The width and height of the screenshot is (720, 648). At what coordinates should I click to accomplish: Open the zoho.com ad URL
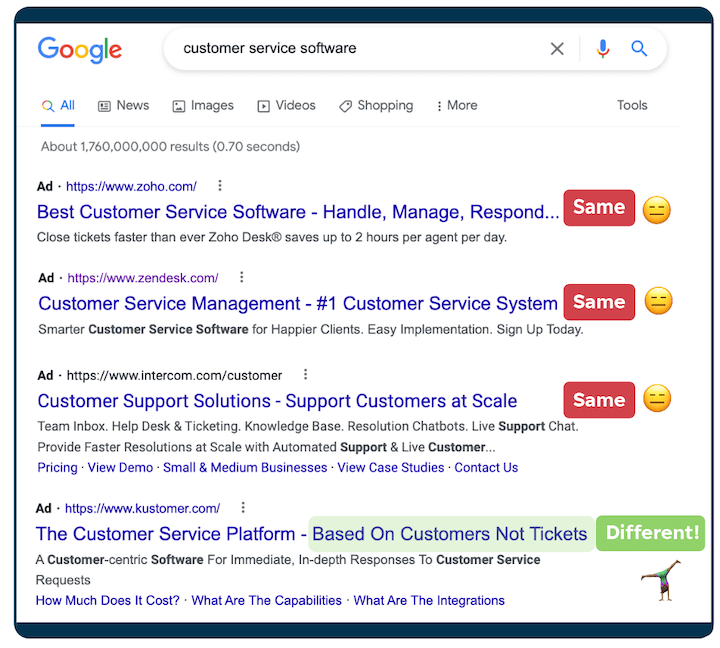tap(131, 186)
